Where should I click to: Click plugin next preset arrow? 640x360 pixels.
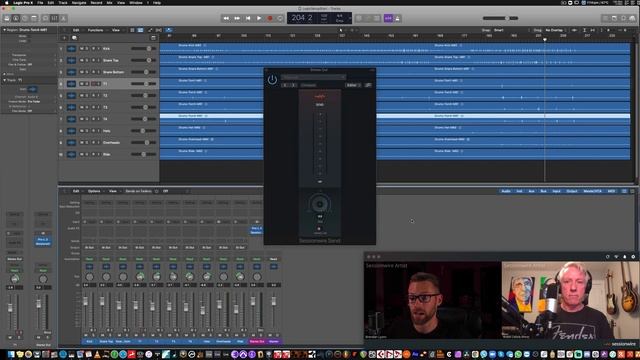(294, 85)
